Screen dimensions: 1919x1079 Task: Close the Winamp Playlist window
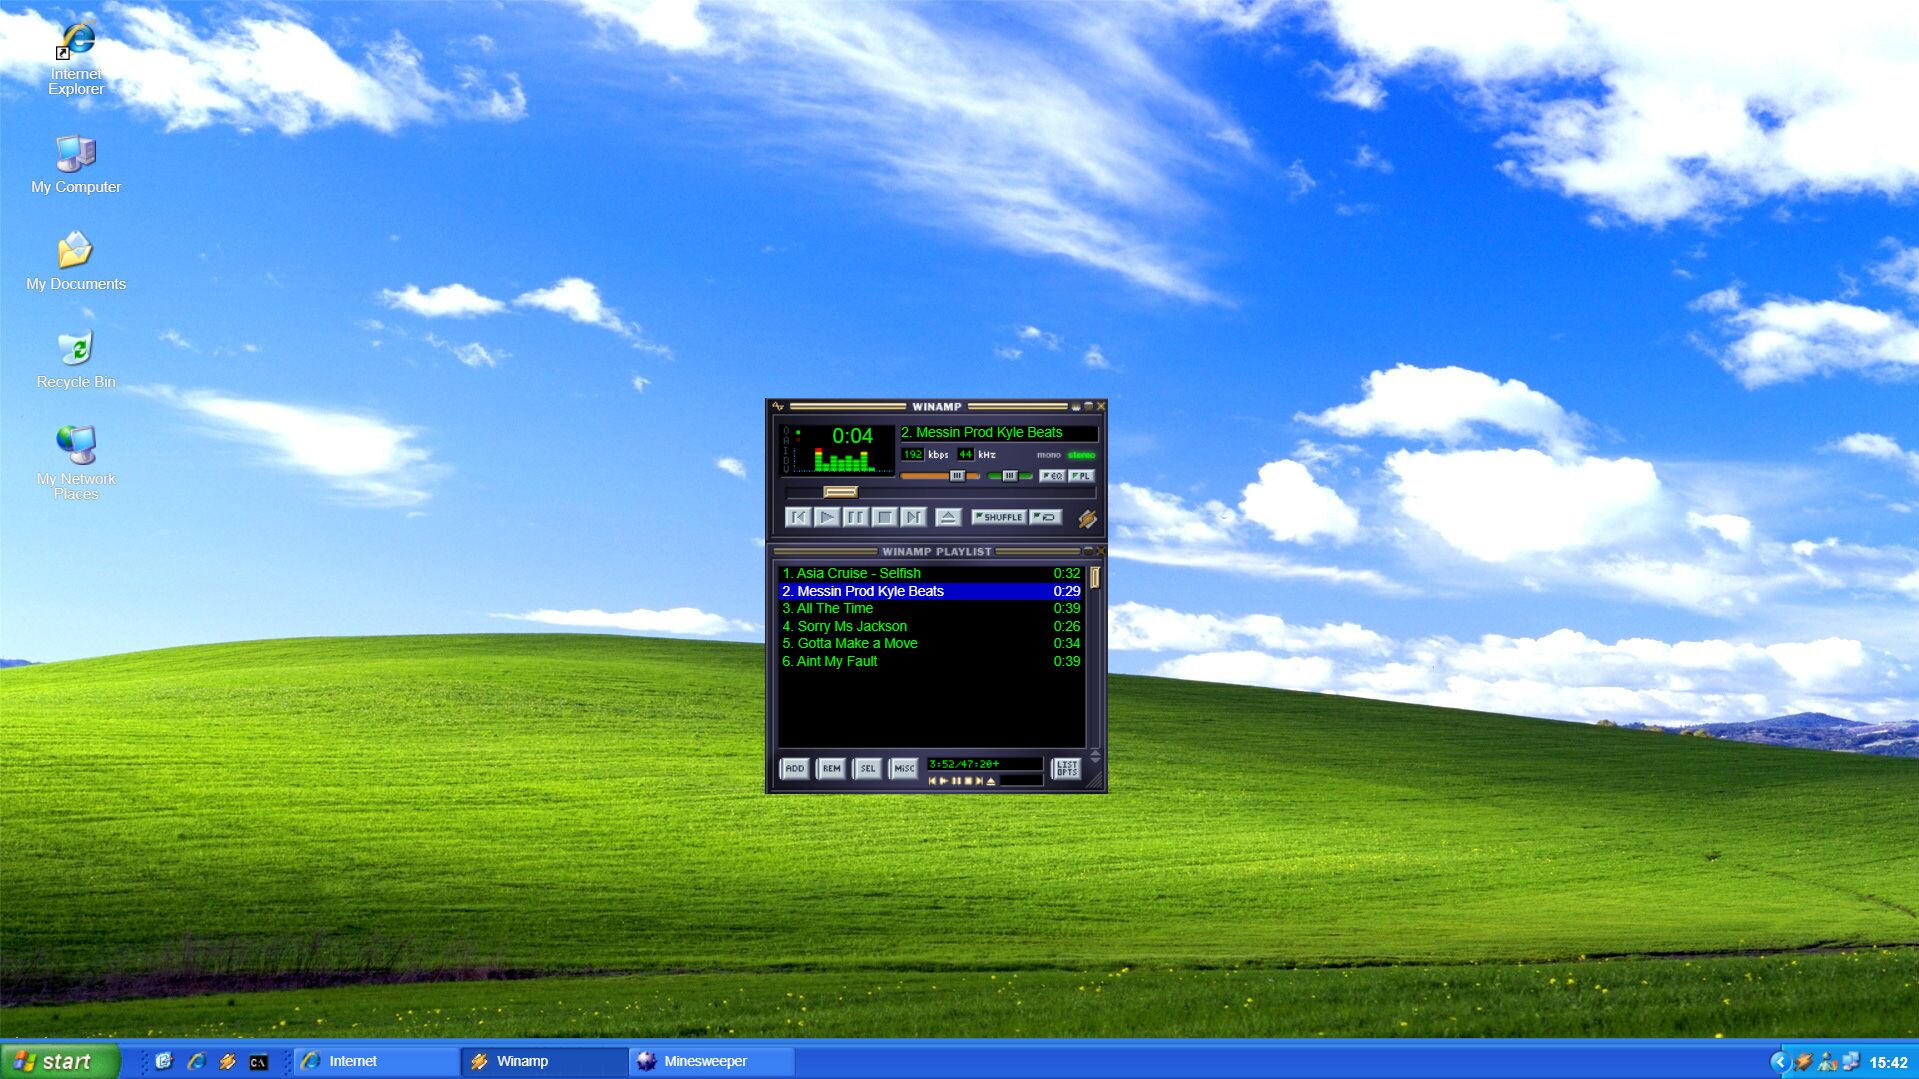[1101, 551]
